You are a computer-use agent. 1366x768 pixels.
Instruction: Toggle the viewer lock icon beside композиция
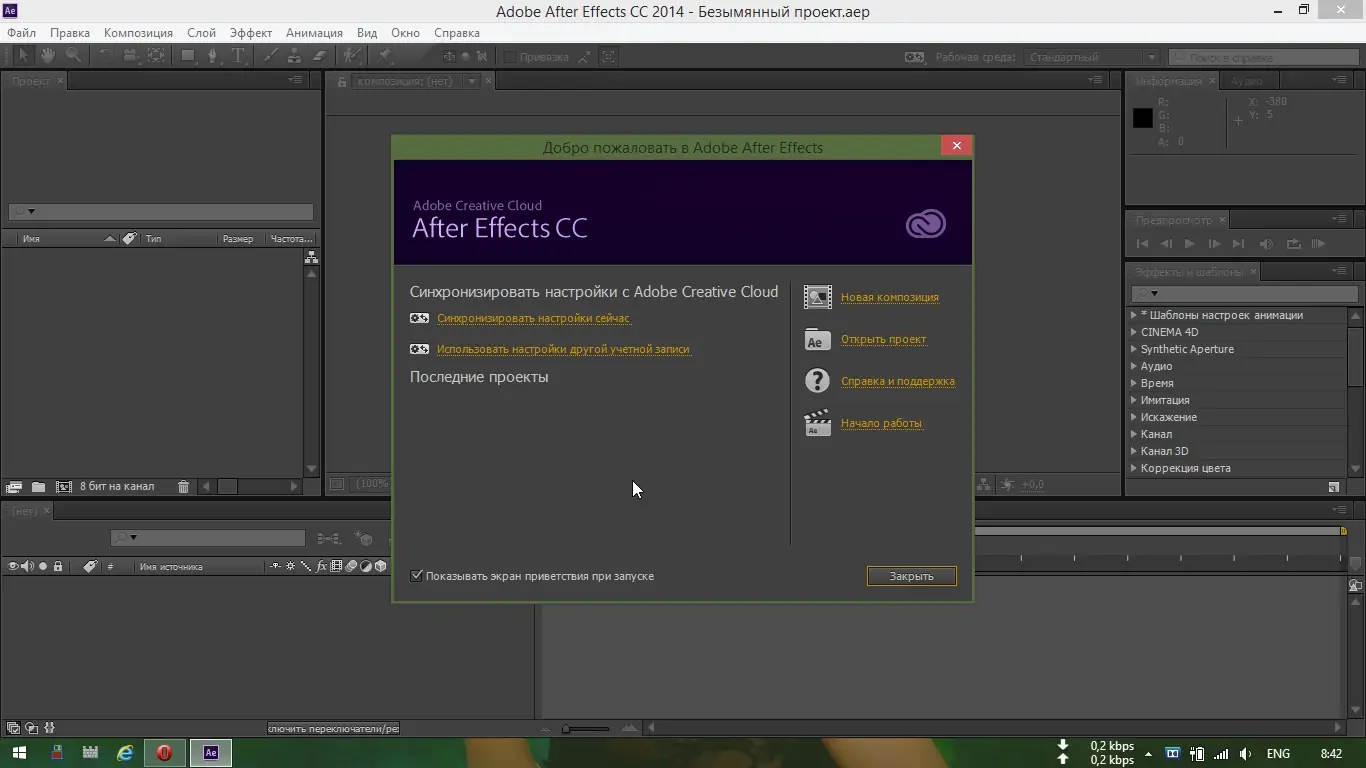(x=342, y=82)
